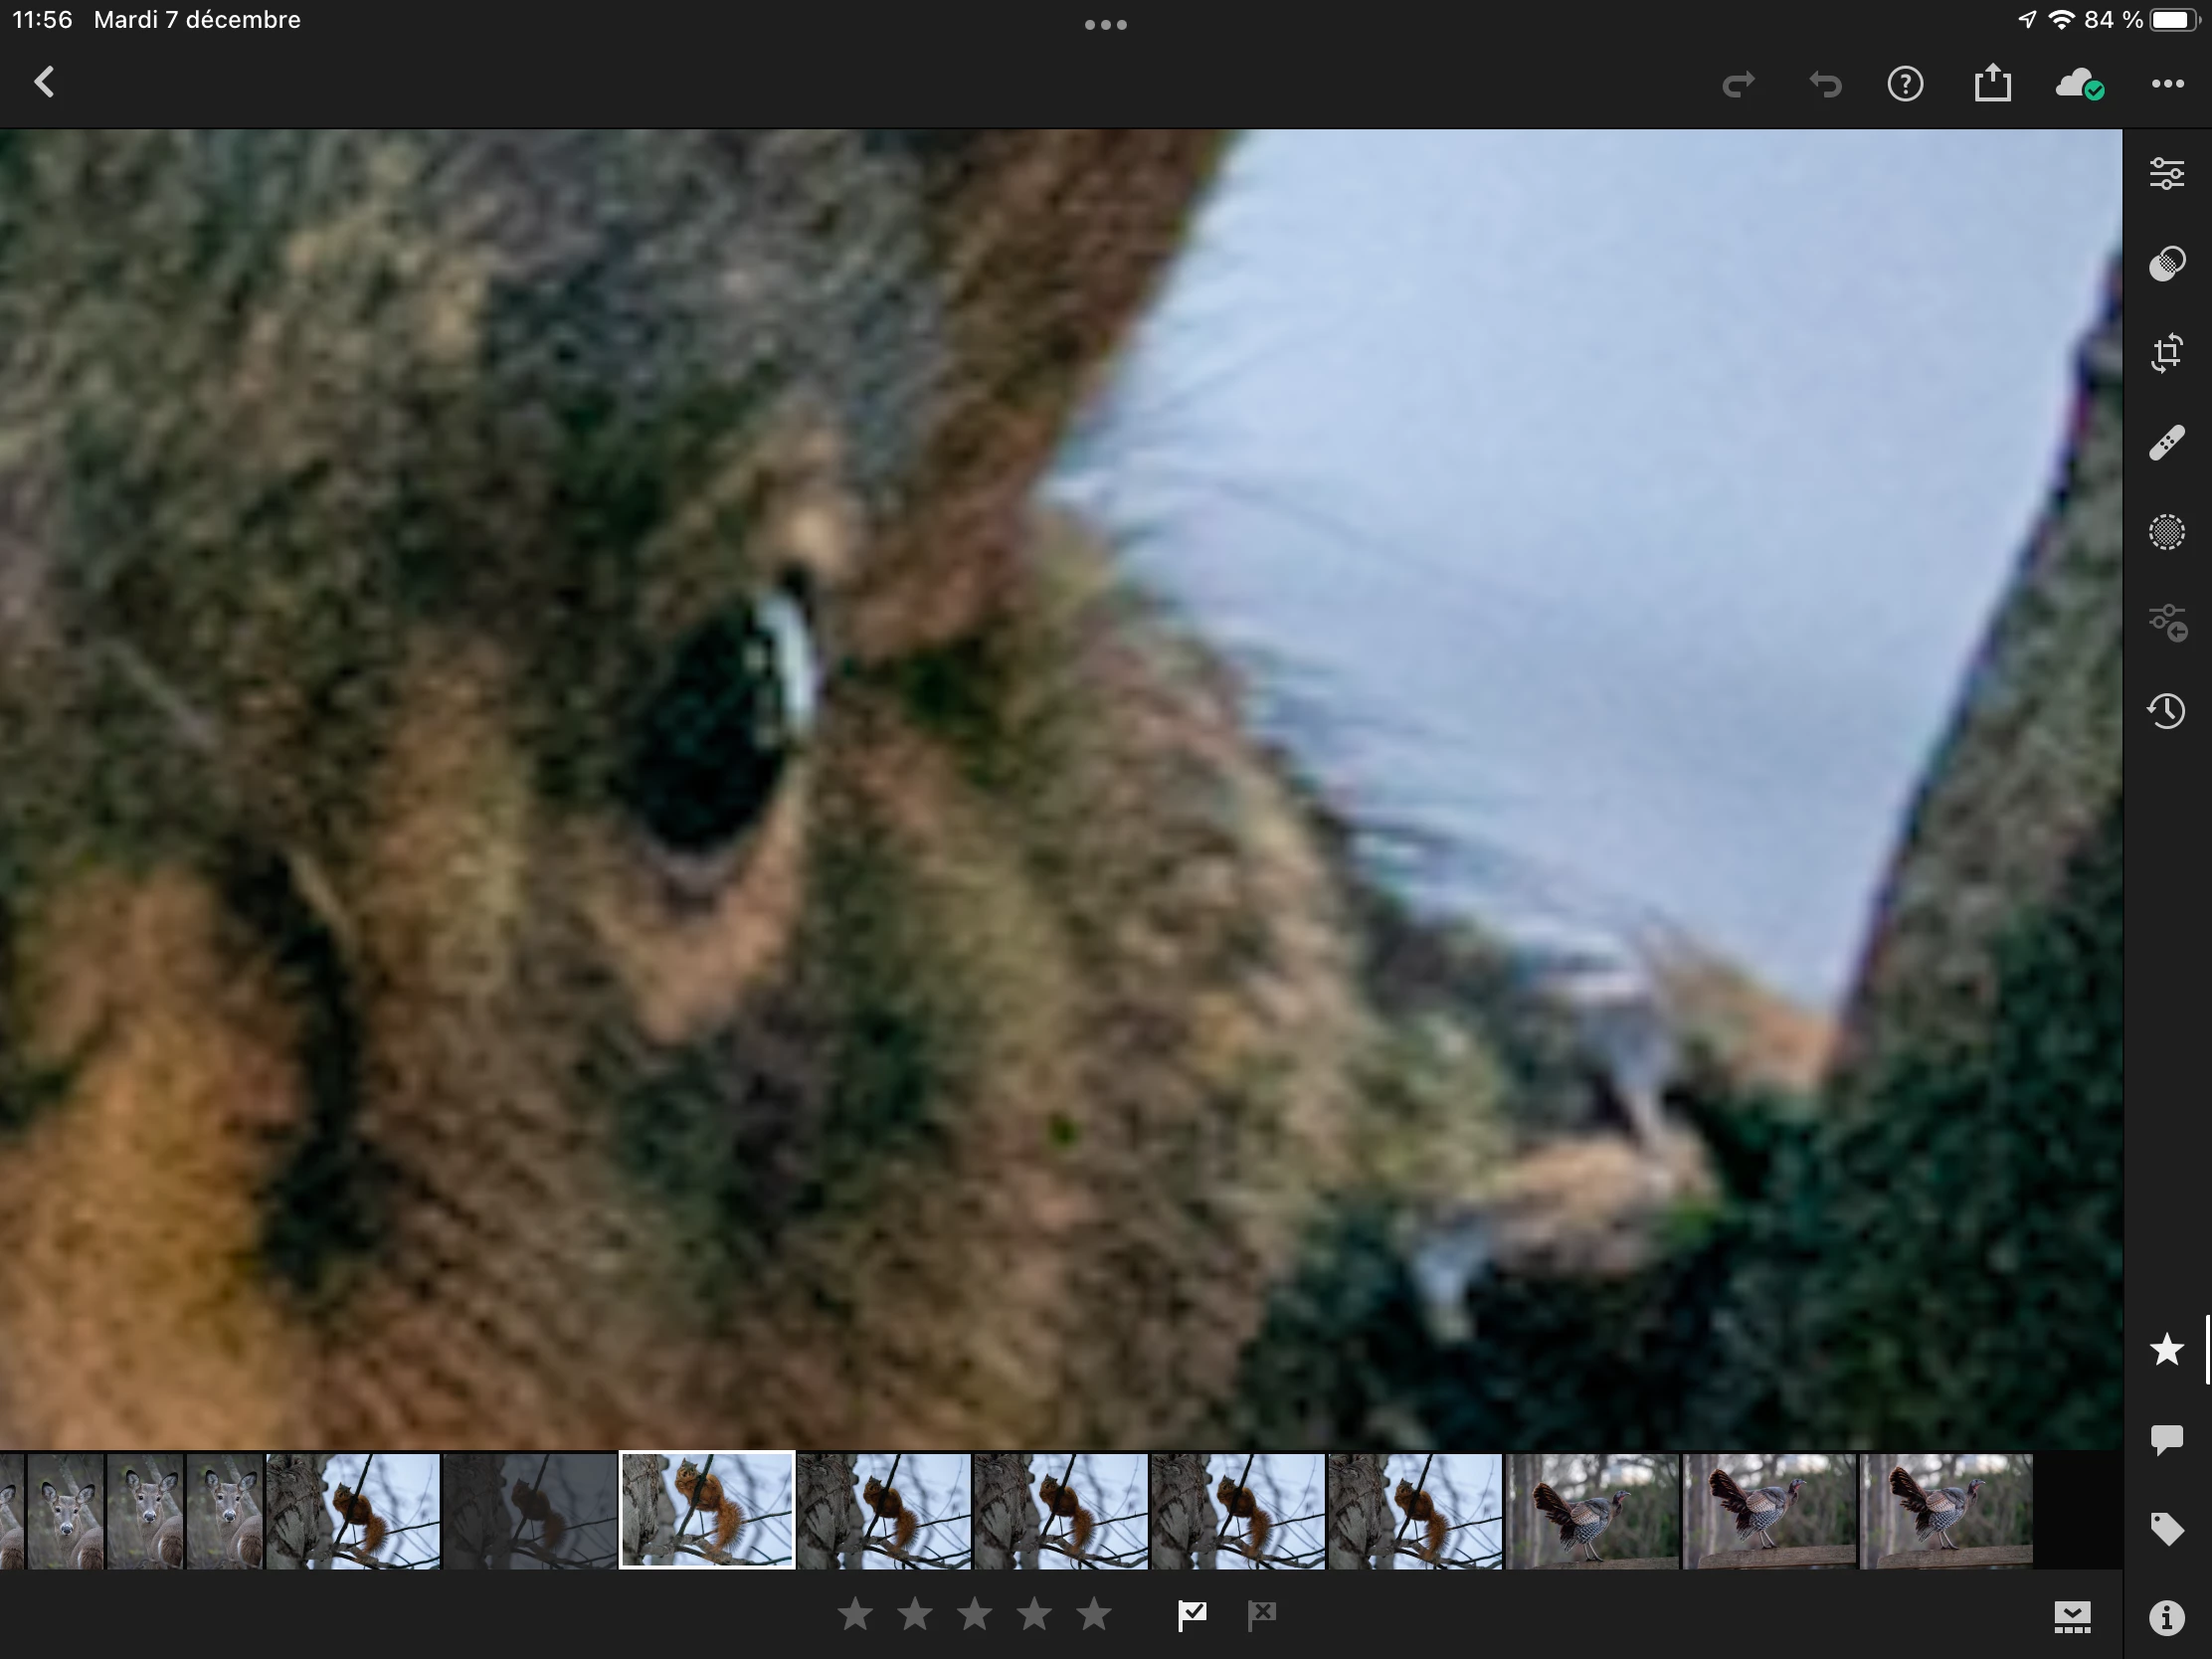2212x1659 pixels.
Task: Open the Presets circles icon
Action: pos(2166,263)
